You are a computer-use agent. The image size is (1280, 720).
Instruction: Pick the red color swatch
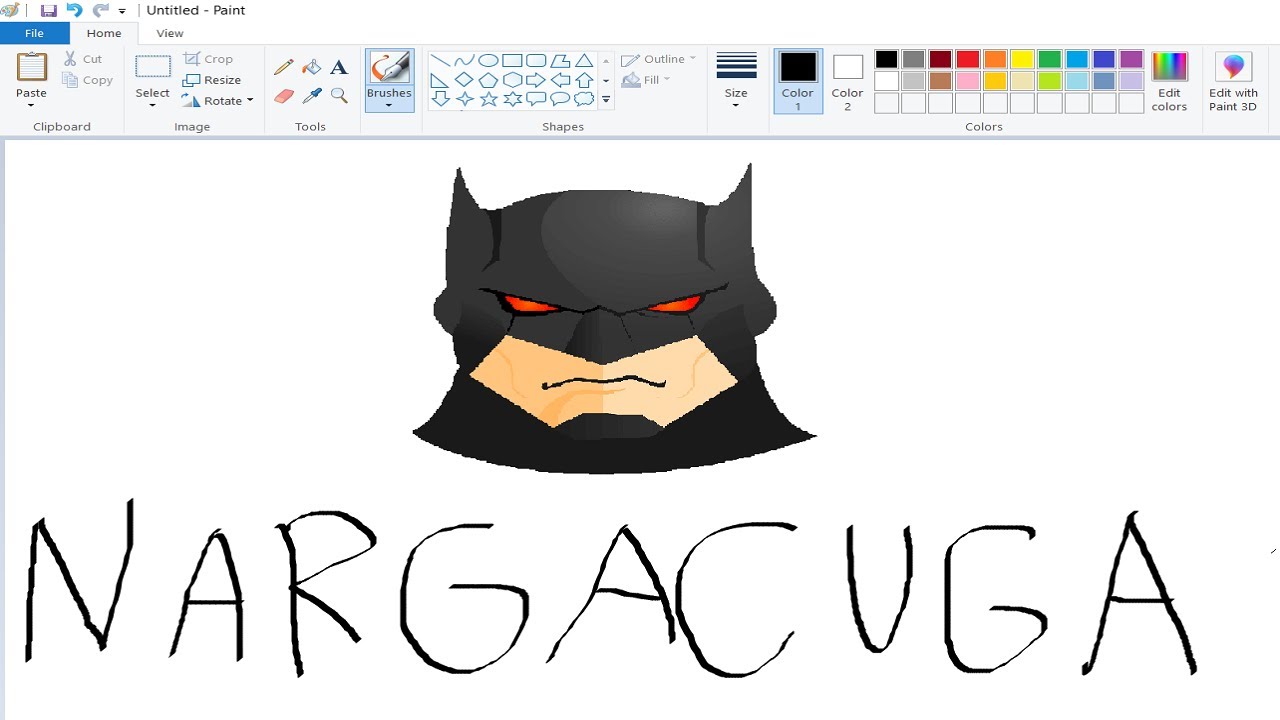[x=967, y=59]
